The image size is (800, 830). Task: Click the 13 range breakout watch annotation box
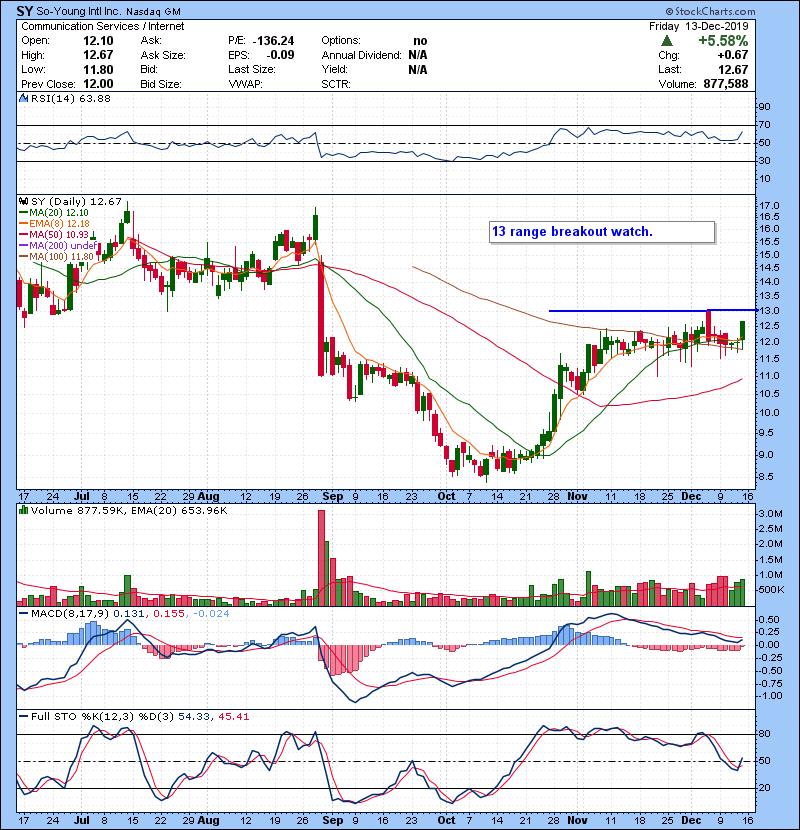(603, 232)
